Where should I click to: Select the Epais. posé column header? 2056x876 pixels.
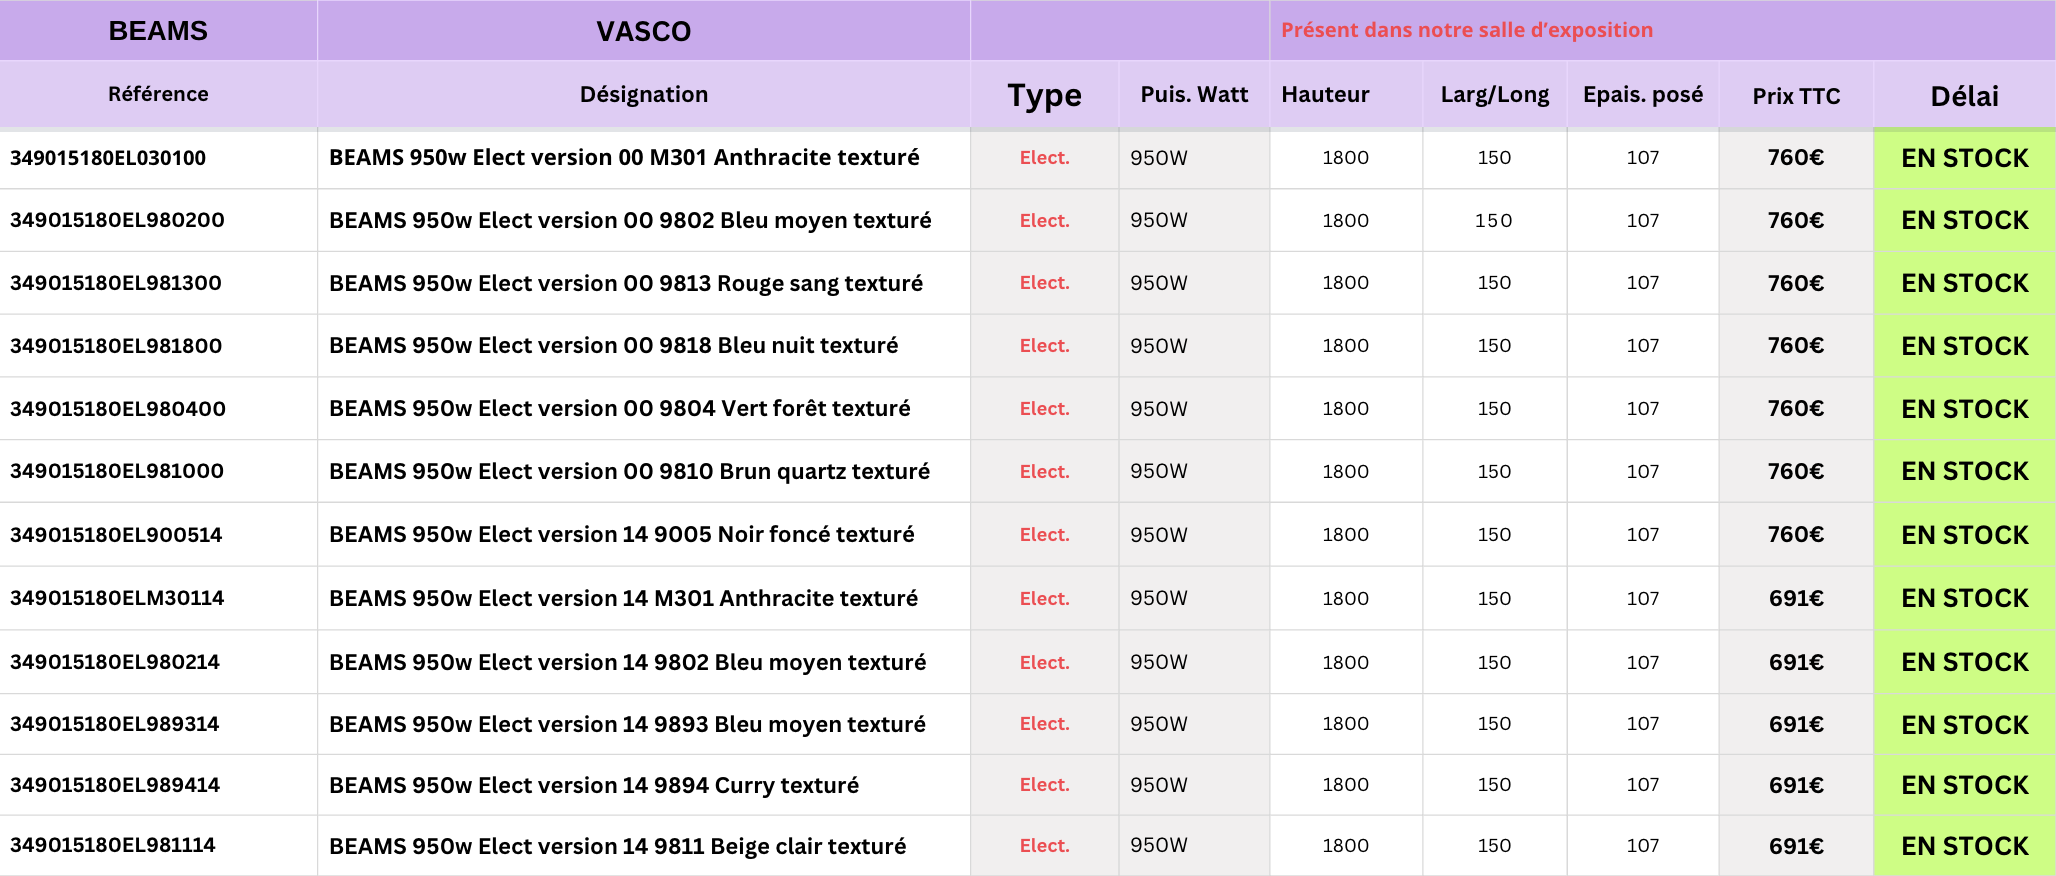click(x=1642, y=94)
